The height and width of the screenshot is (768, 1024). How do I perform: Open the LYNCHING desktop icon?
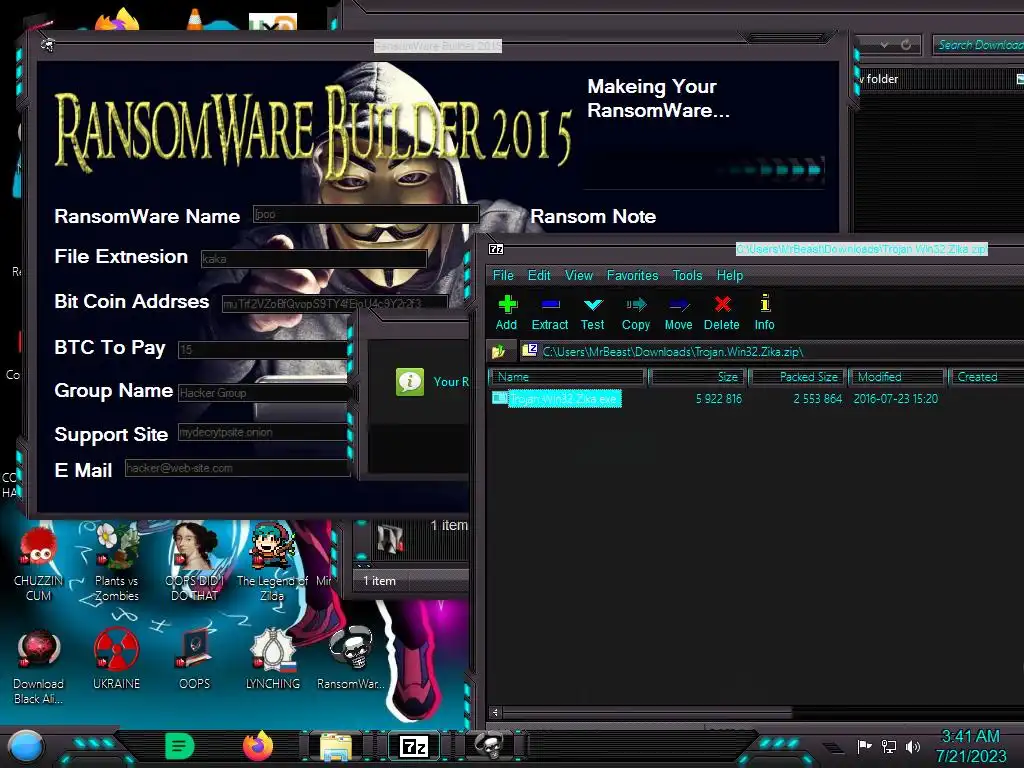[x=272, y=660]
